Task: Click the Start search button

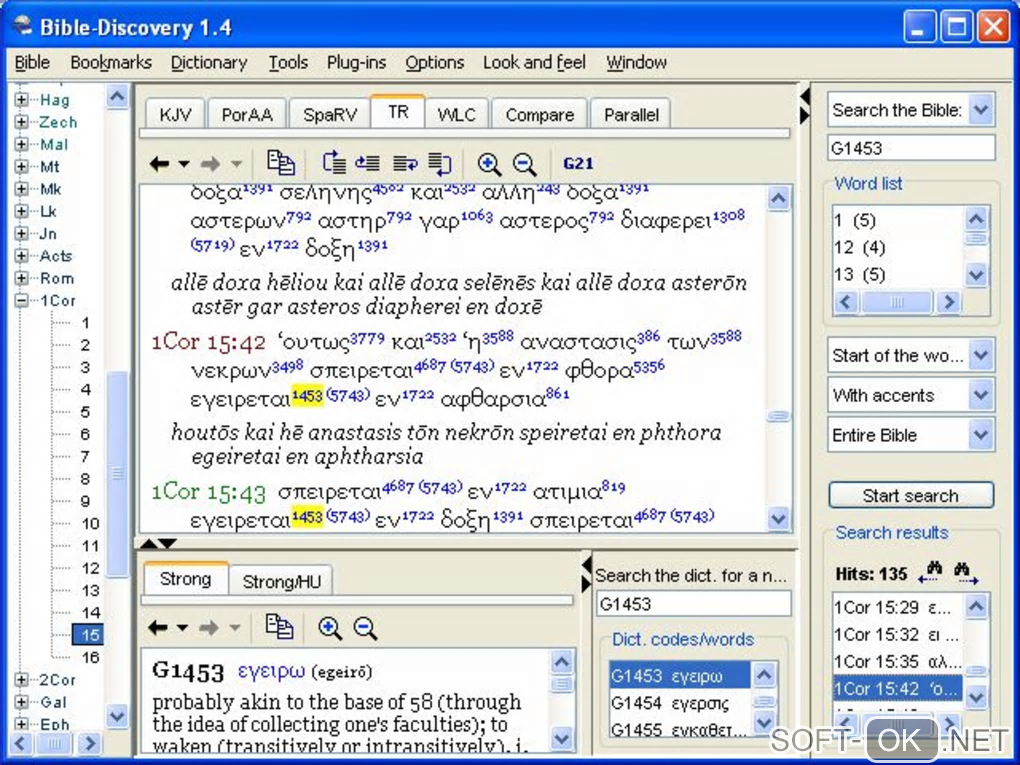Action: (911, 496)
